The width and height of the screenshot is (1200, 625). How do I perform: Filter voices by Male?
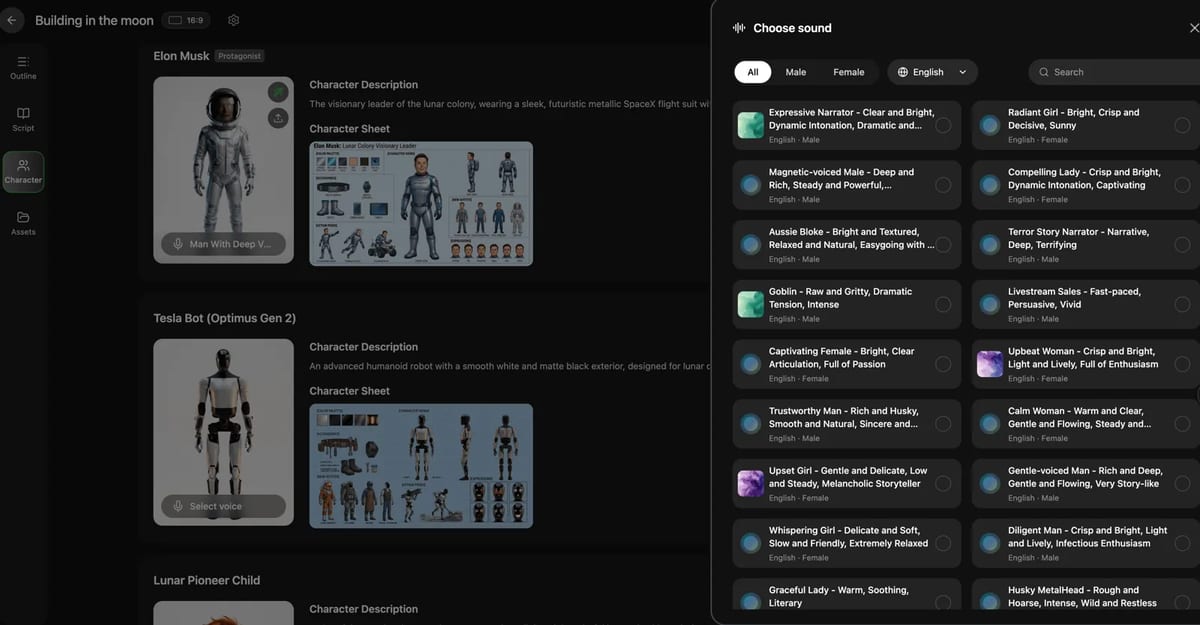click(x=796, y=72)
